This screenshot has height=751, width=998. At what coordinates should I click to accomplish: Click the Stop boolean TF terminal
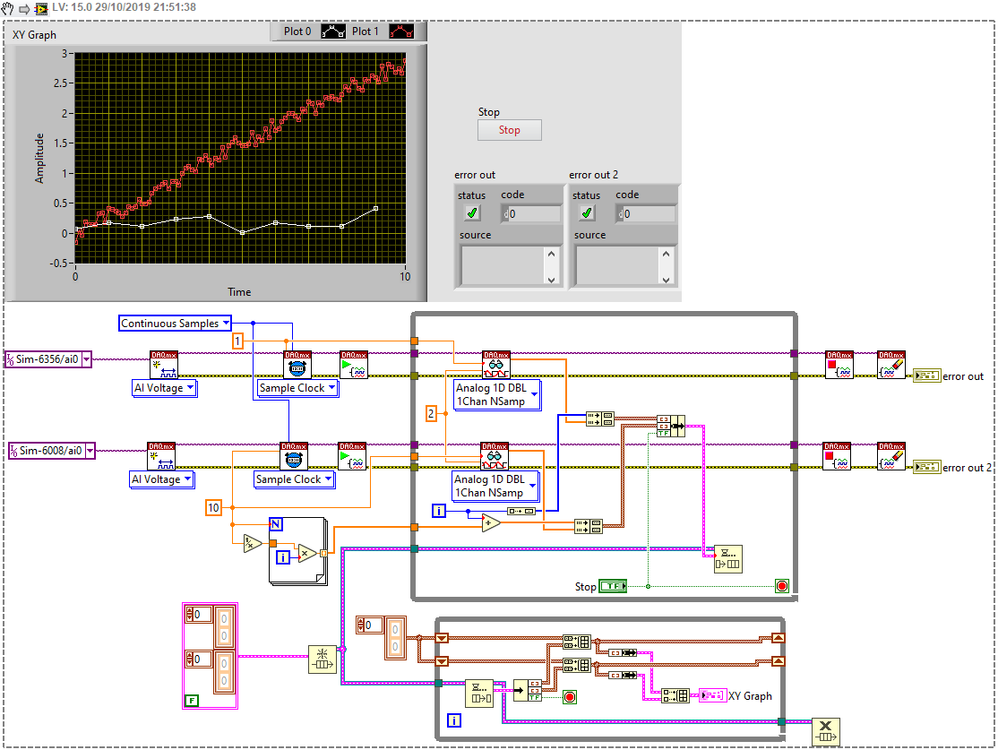613,586
